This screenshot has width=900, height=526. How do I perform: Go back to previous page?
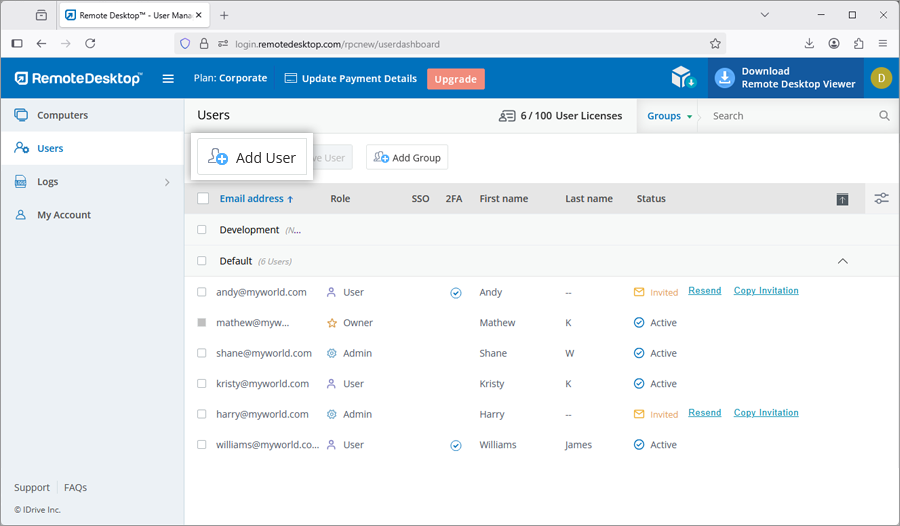(41, 44)
